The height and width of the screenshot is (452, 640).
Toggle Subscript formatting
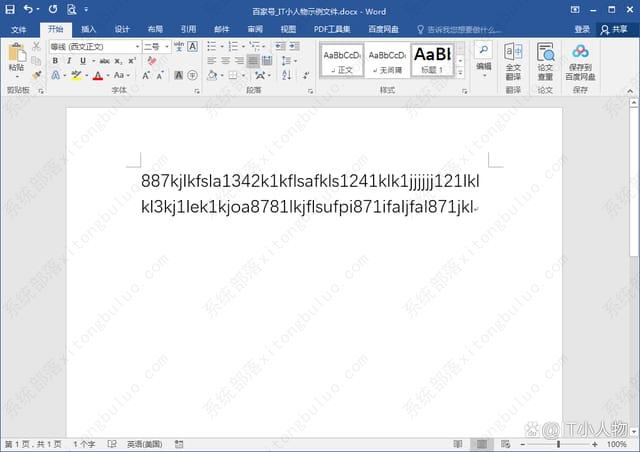point(120,61)
